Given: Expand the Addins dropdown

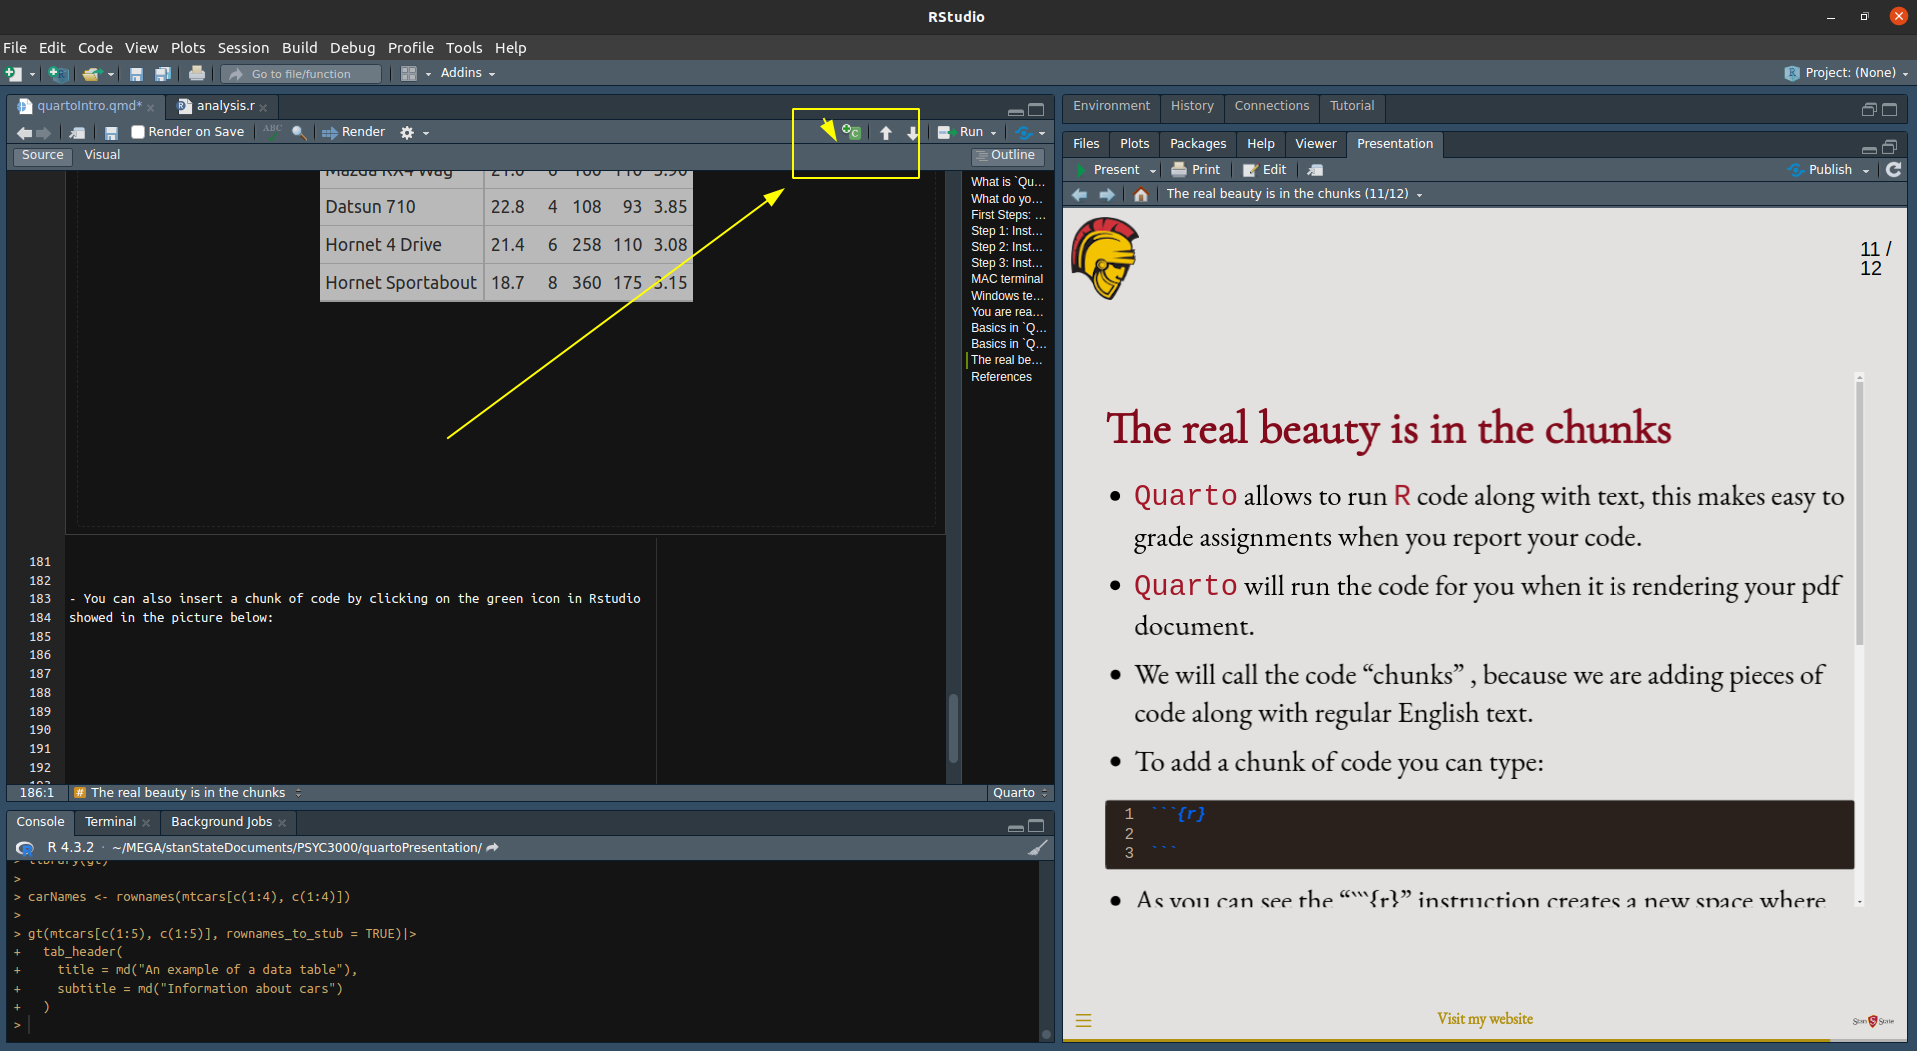Looking at the screenshot, I should pos(467,73).
